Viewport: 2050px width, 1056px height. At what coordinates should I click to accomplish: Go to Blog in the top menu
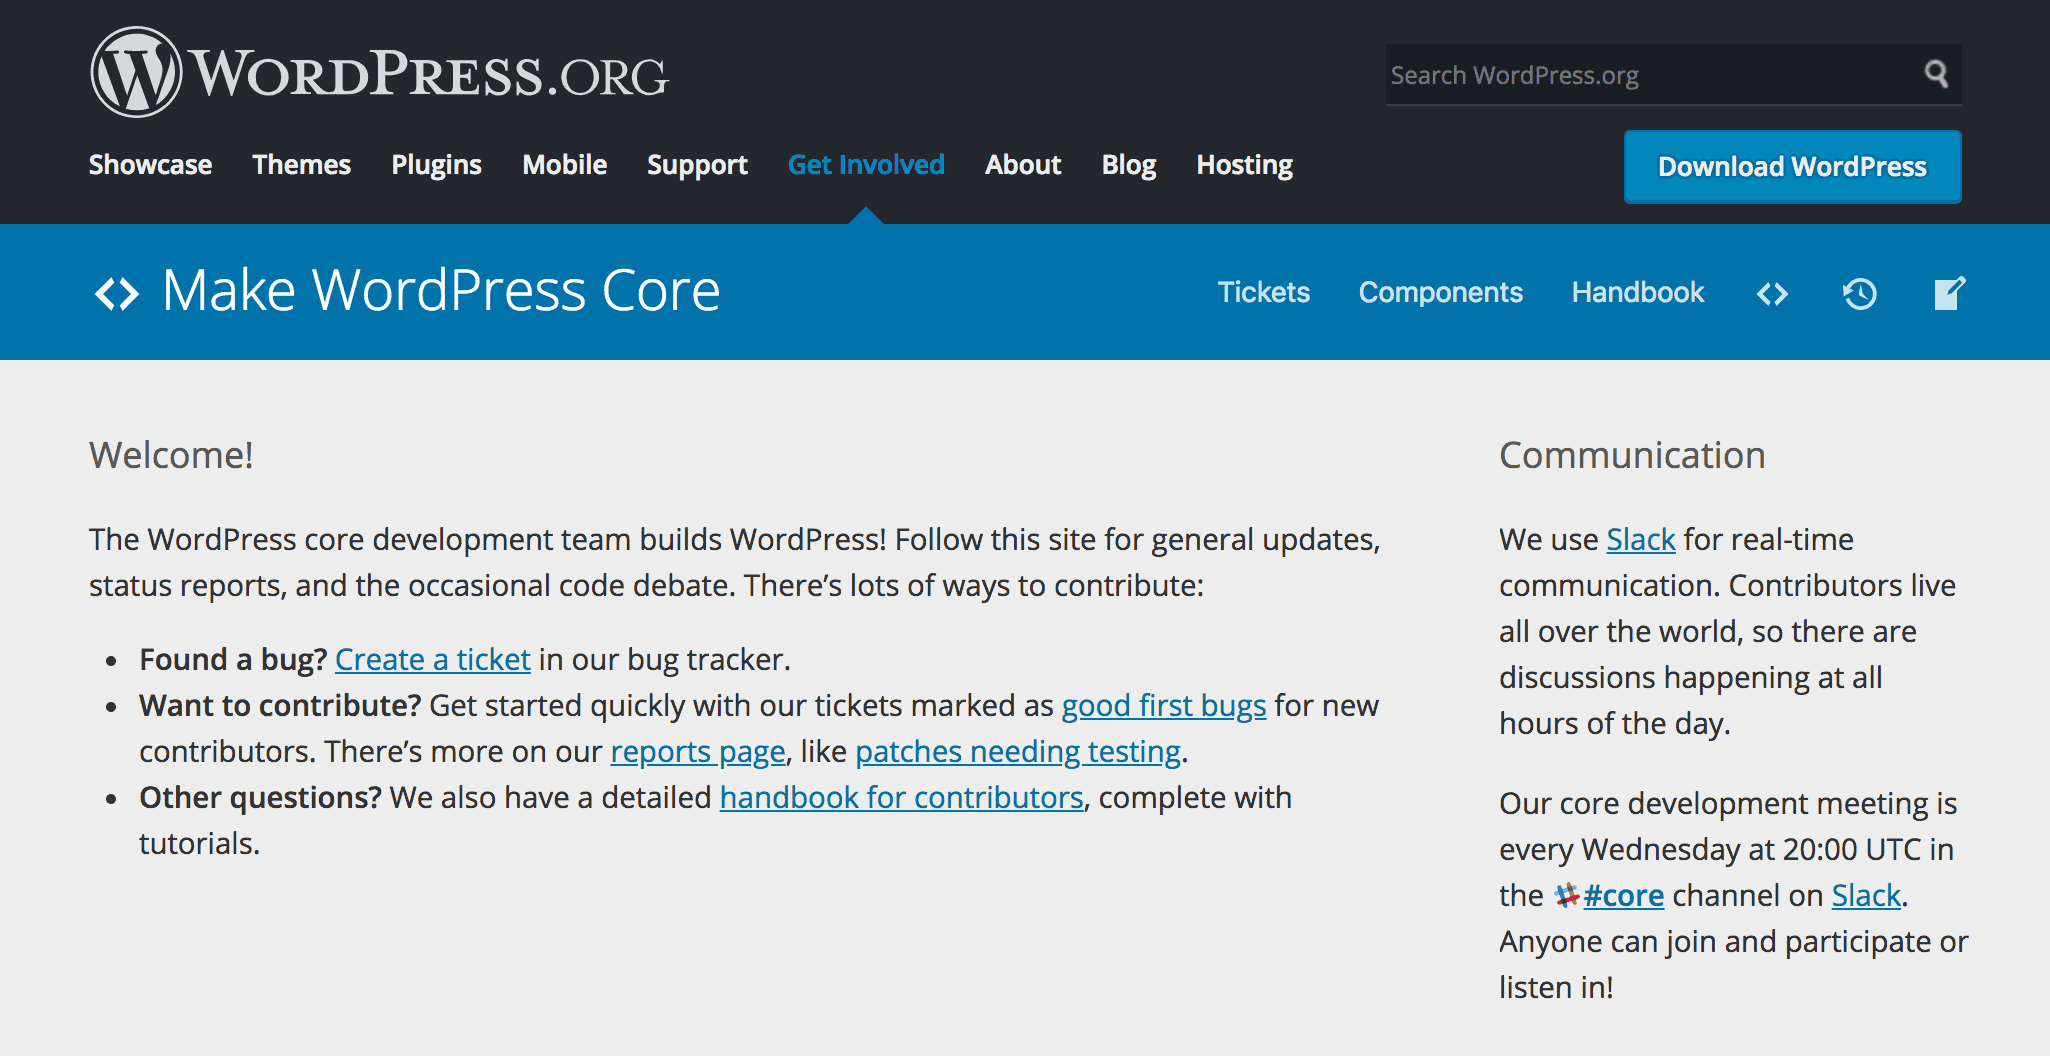[1129, 165]
